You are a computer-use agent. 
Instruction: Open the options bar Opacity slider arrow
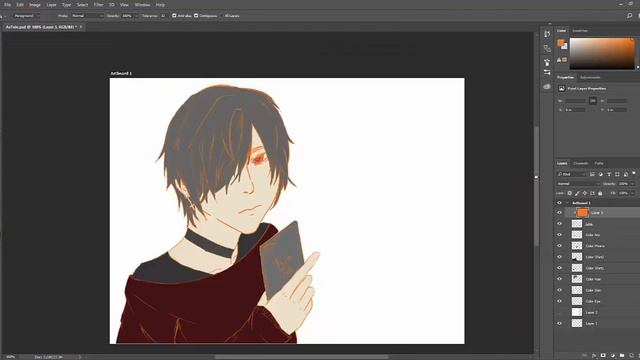[x=136, y=16]
